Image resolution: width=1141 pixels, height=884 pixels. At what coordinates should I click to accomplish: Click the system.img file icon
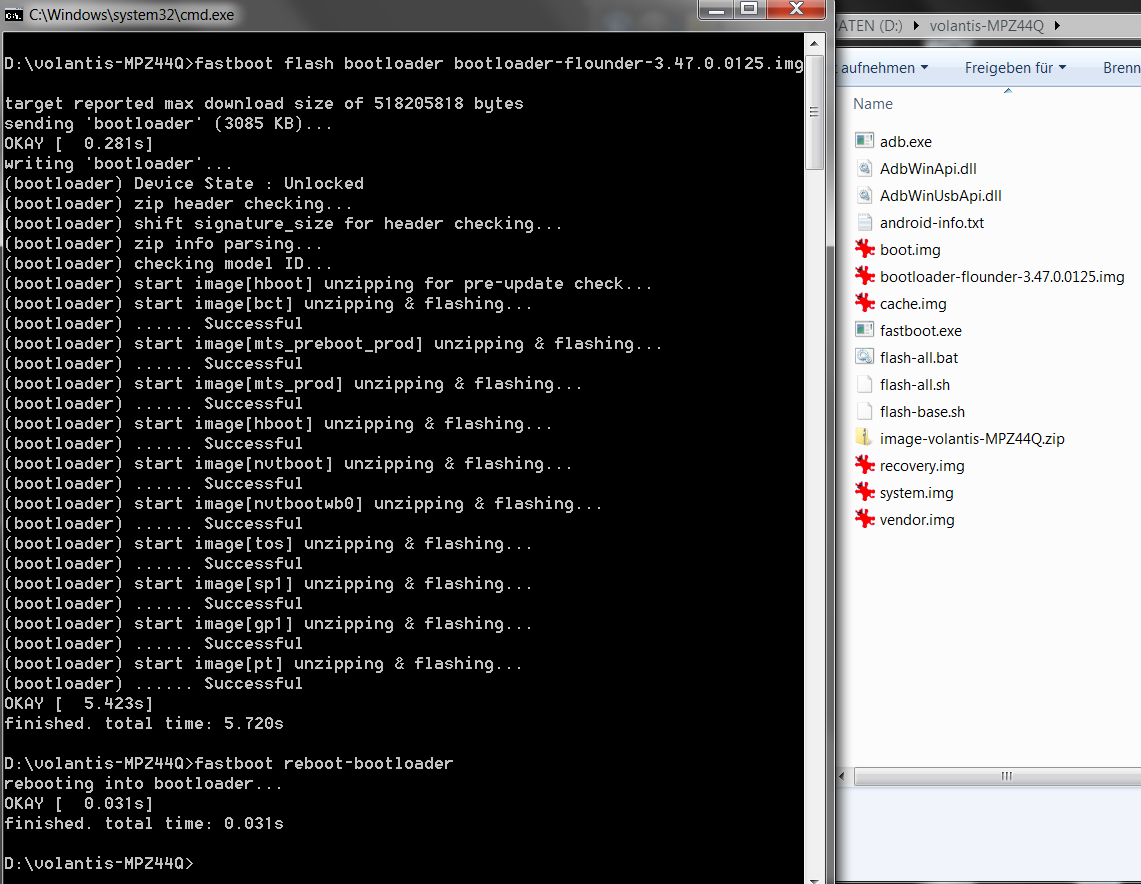pos(865,493)
